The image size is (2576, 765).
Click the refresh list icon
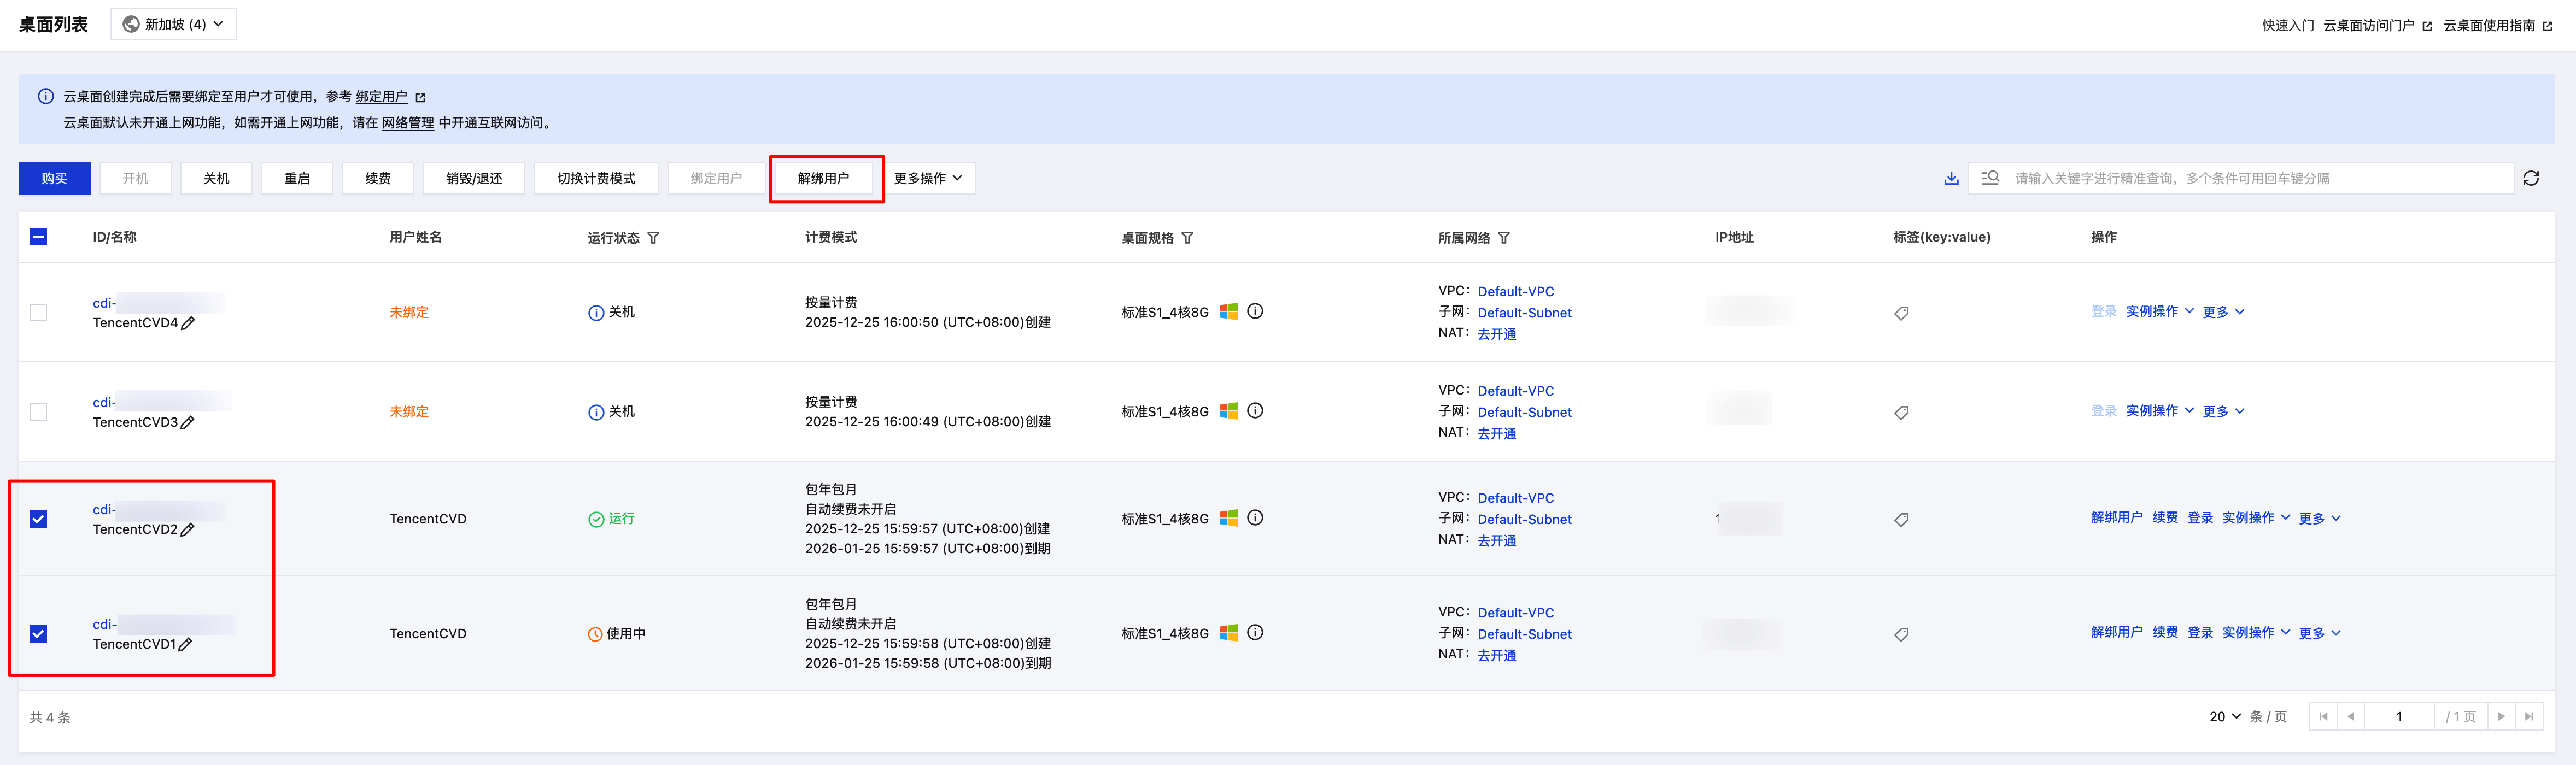pos(2530,178)
